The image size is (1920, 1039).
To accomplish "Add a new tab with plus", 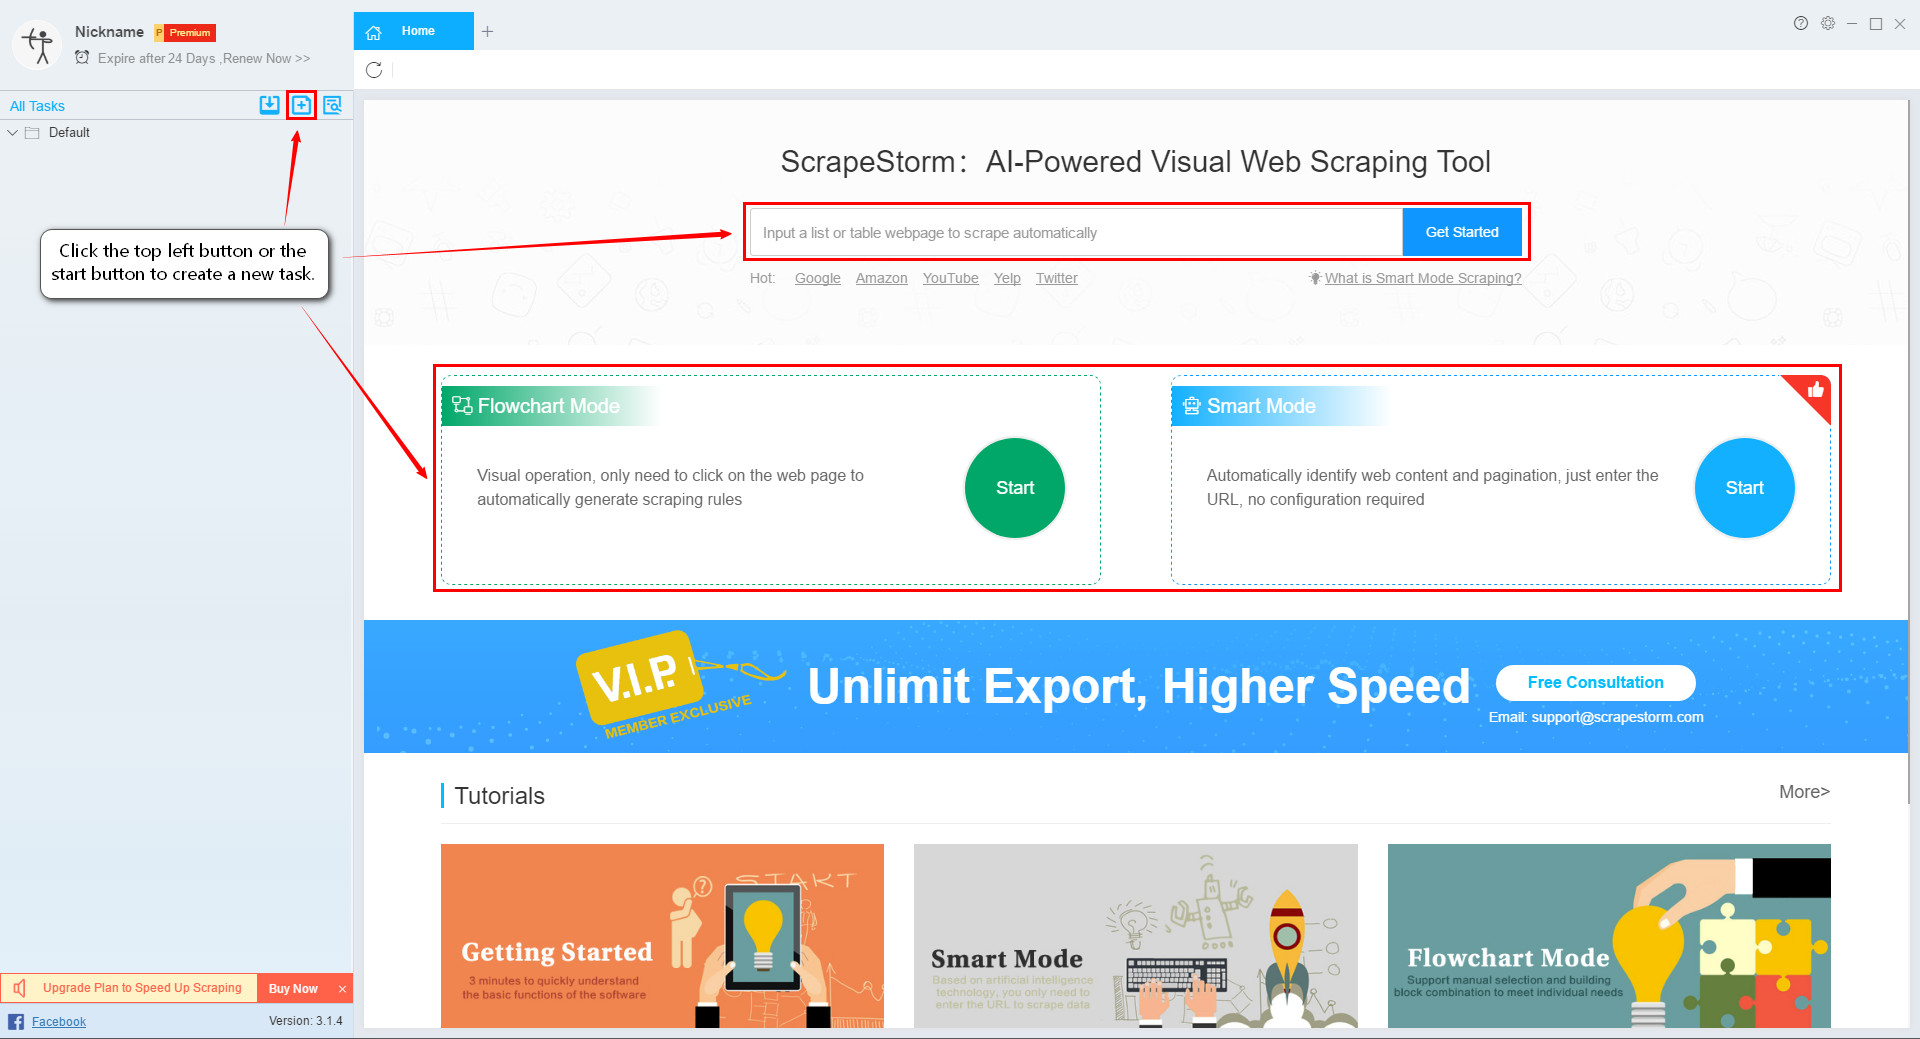I will tap(487, 31).
